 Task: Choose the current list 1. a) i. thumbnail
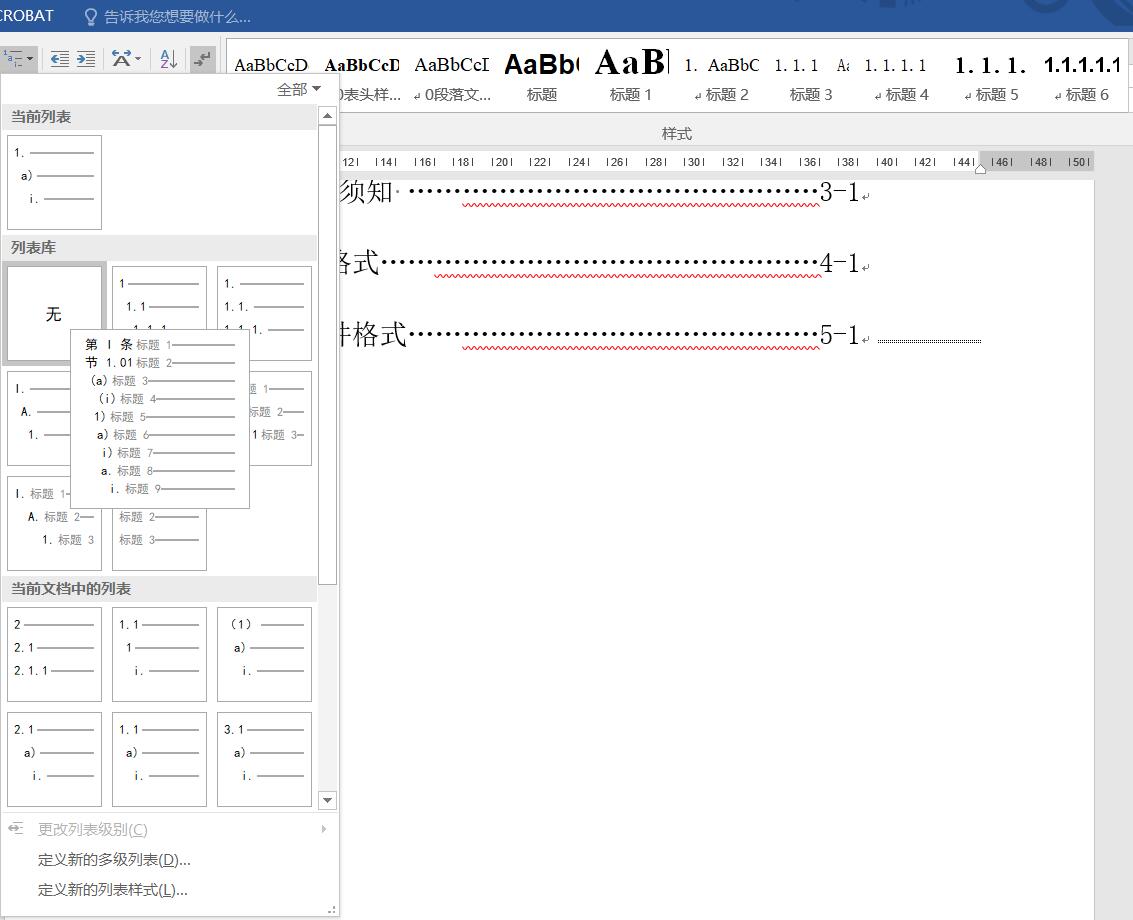(x=54, y=182)
